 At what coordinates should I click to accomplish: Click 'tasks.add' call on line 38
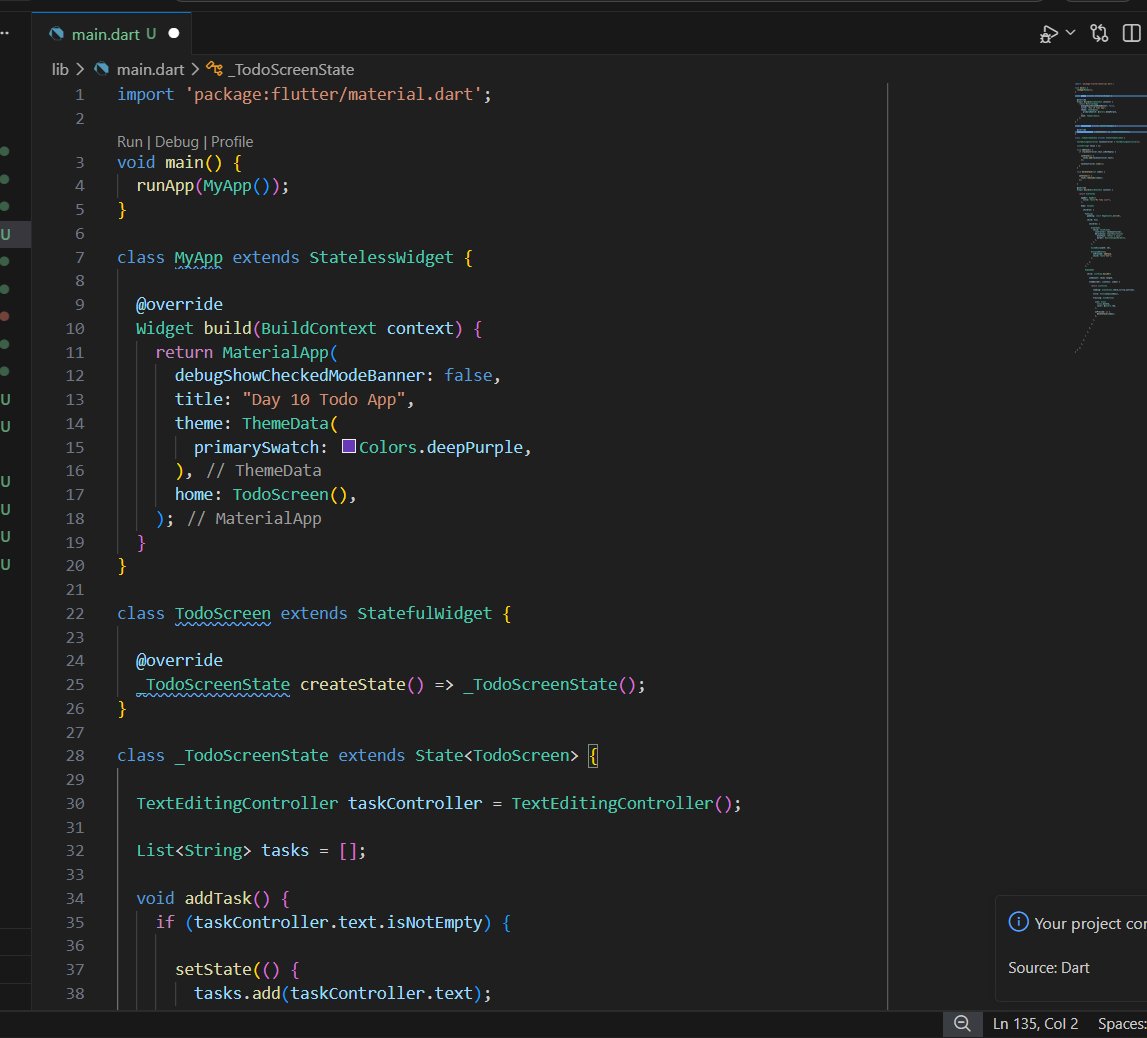pyautogui.click(x=237, y=993)
